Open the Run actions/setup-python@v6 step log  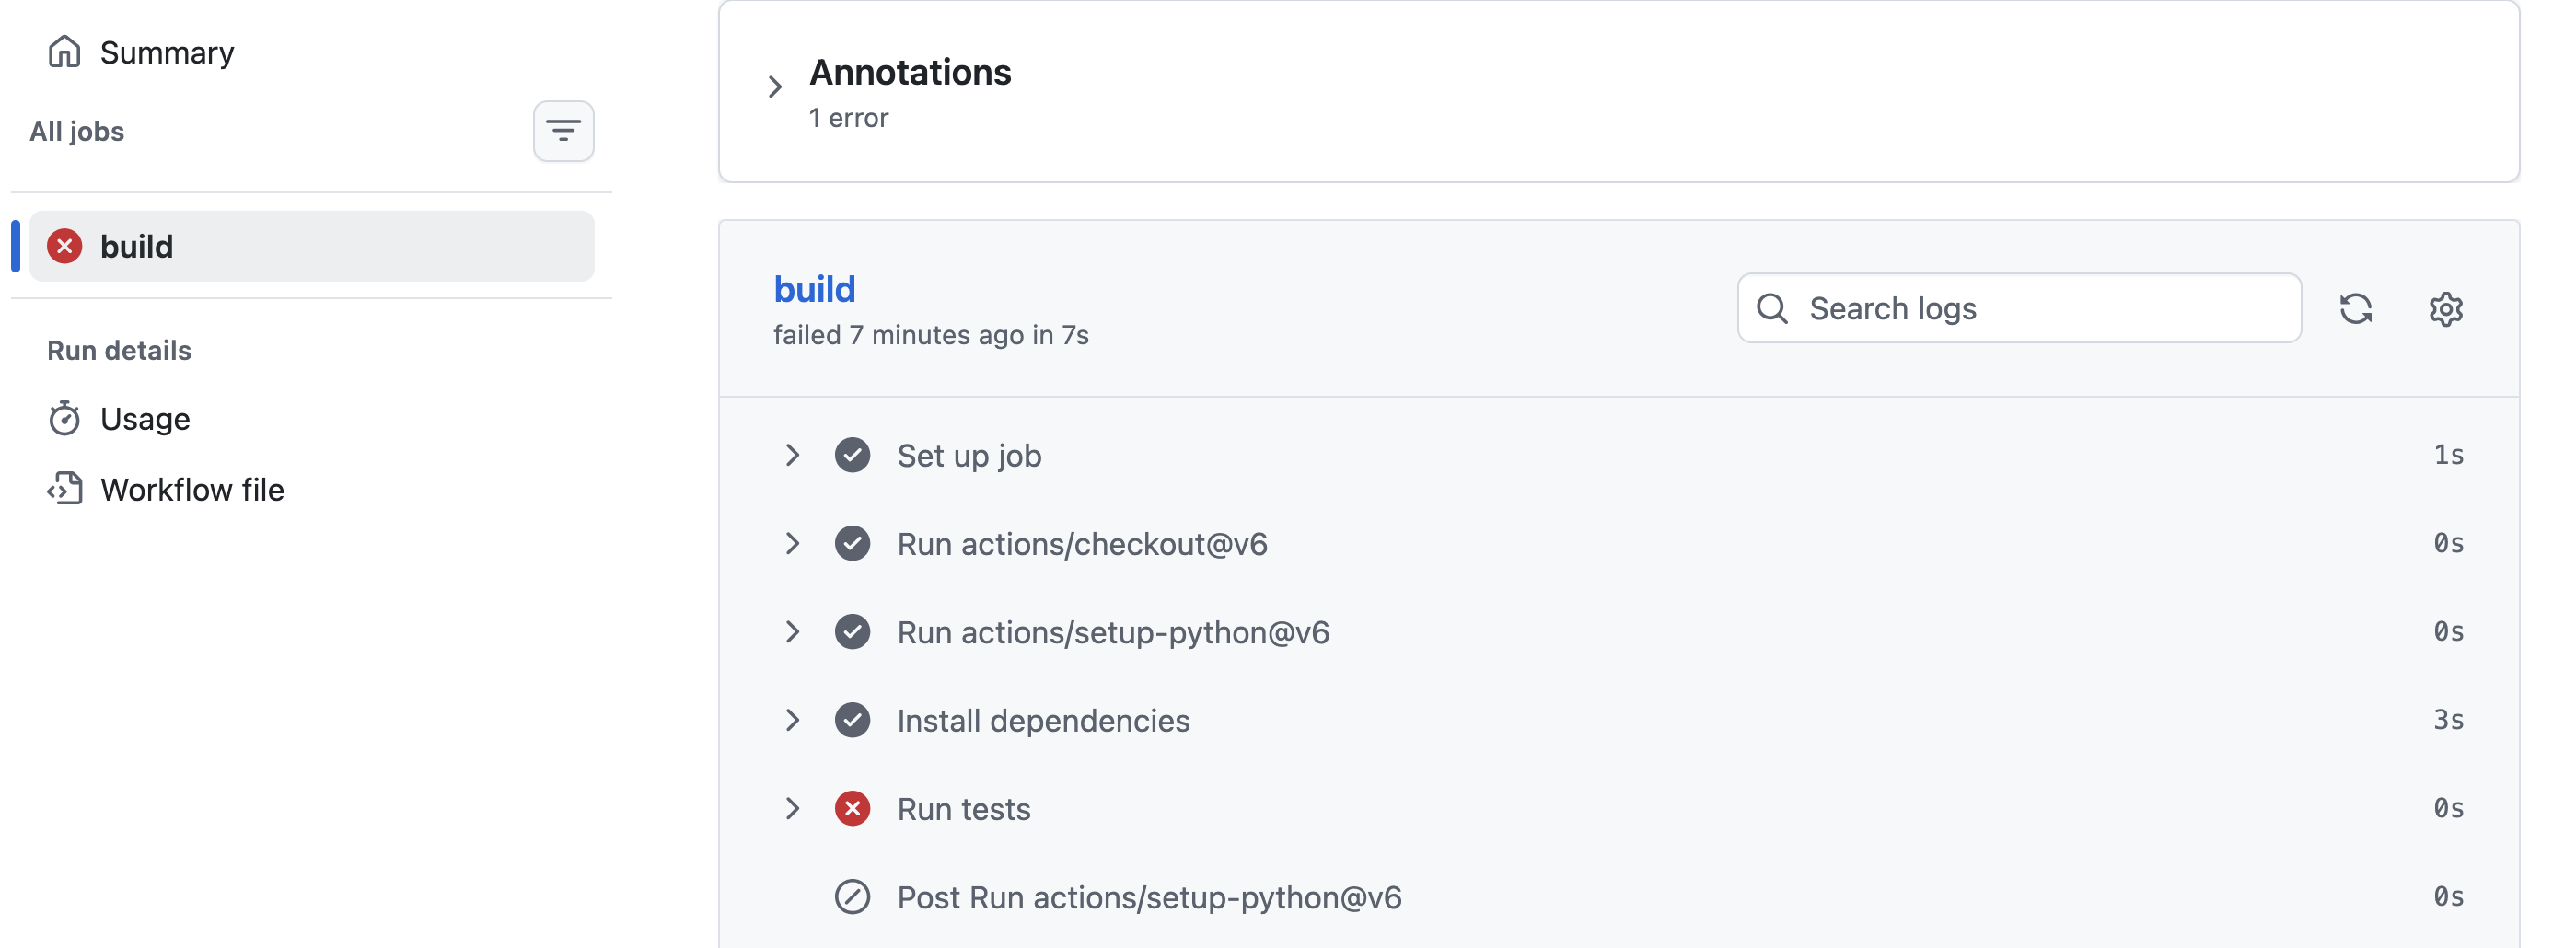click(x=1112, y=632)
